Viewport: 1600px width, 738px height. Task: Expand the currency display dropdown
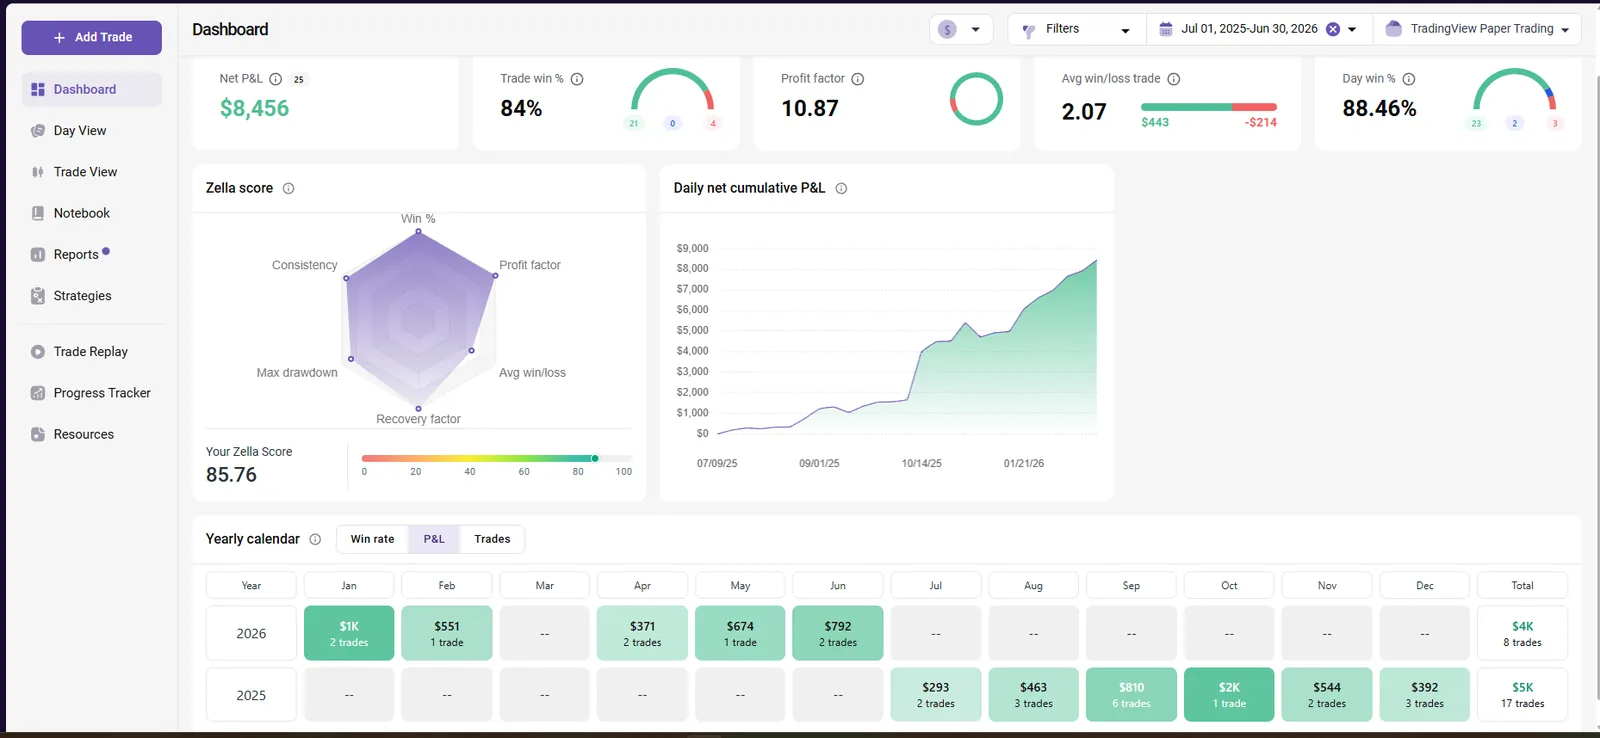[x=975, y=30]
